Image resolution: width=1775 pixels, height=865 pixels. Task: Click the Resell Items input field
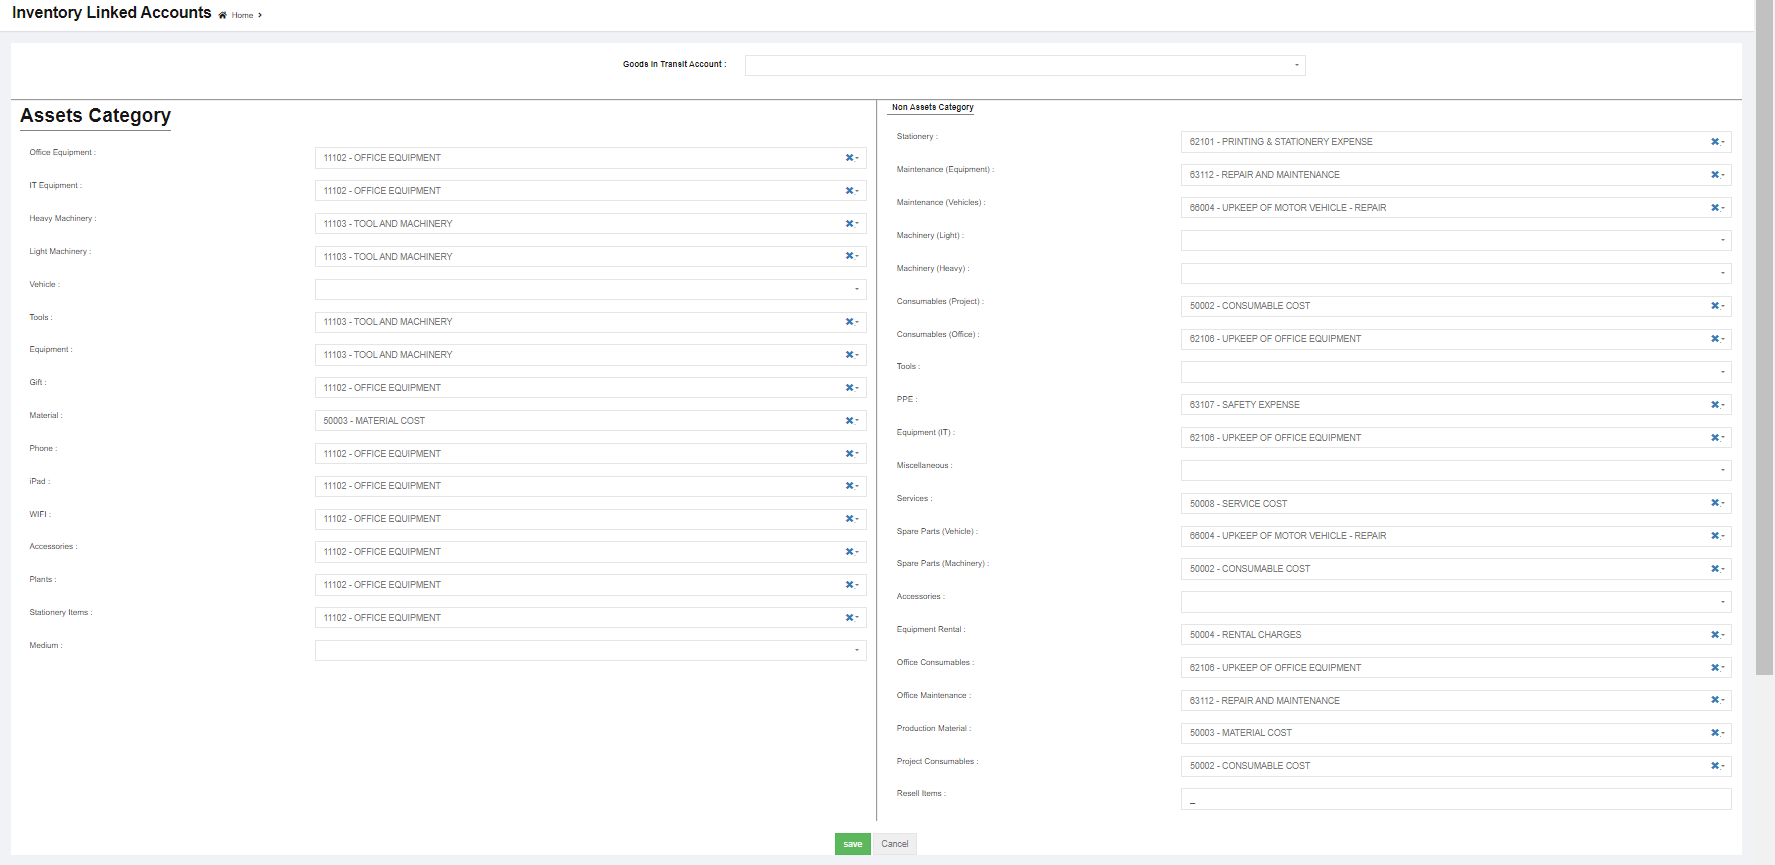pyautogui.click(x=1455, y=799)
